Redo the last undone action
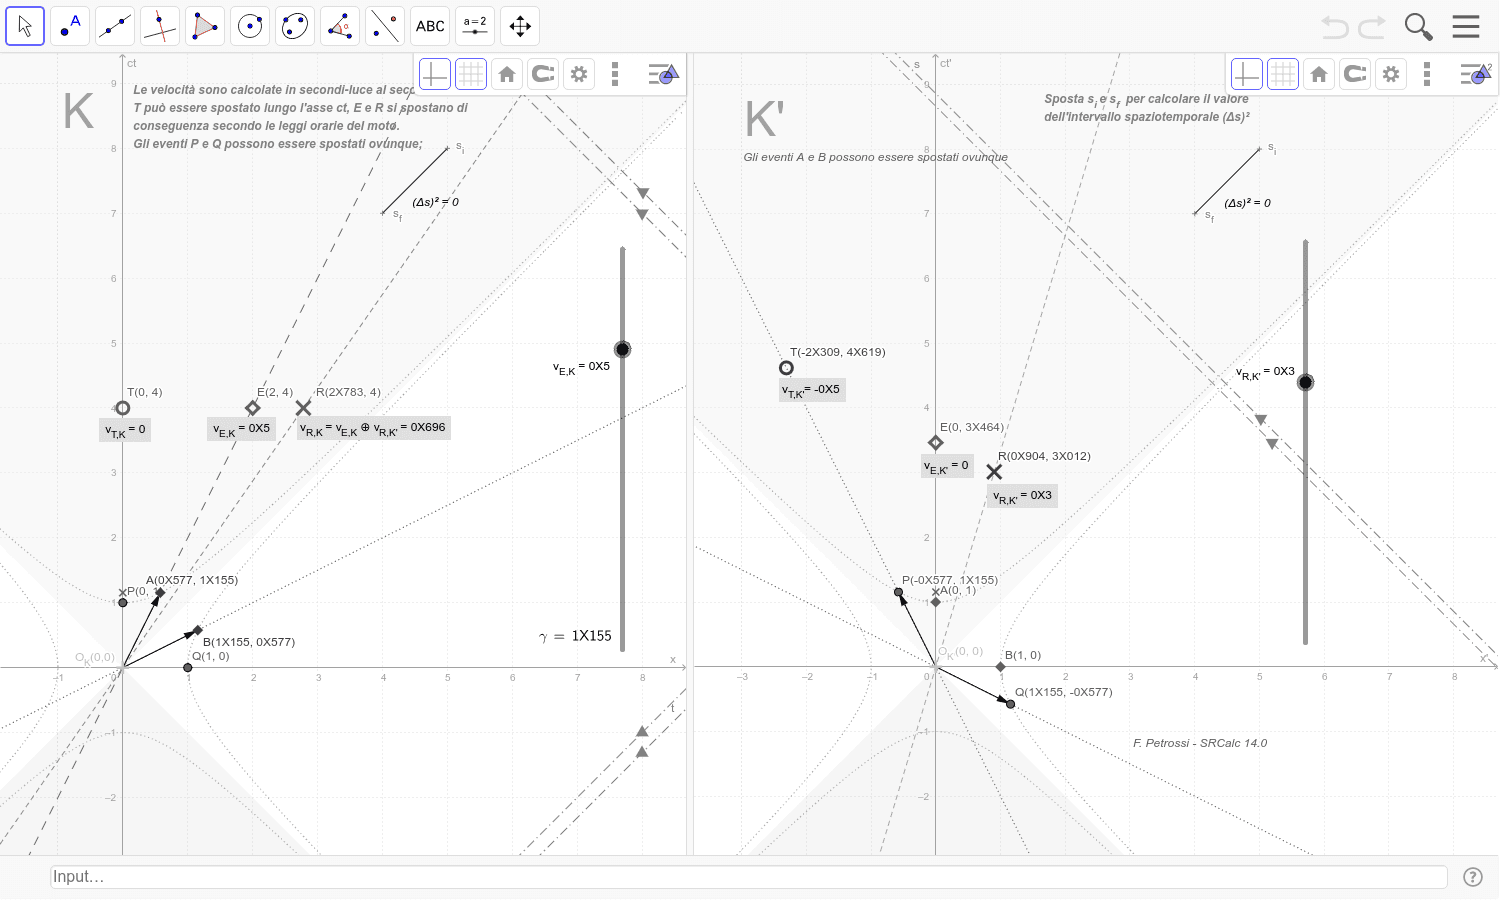This screenshot has height=900, width=1500. click(x=1372, y=27)
